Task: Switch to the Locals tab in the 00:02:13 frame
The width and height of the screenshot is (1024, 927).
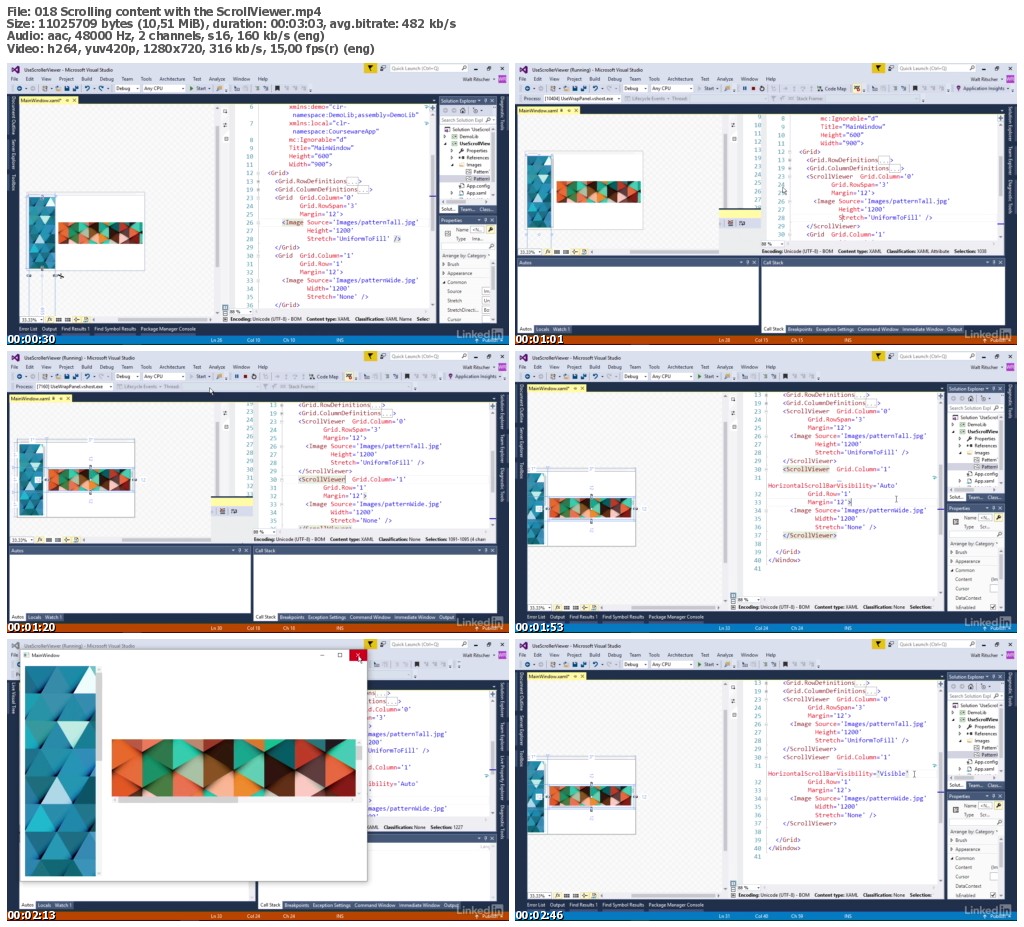Action: point(44,905)
